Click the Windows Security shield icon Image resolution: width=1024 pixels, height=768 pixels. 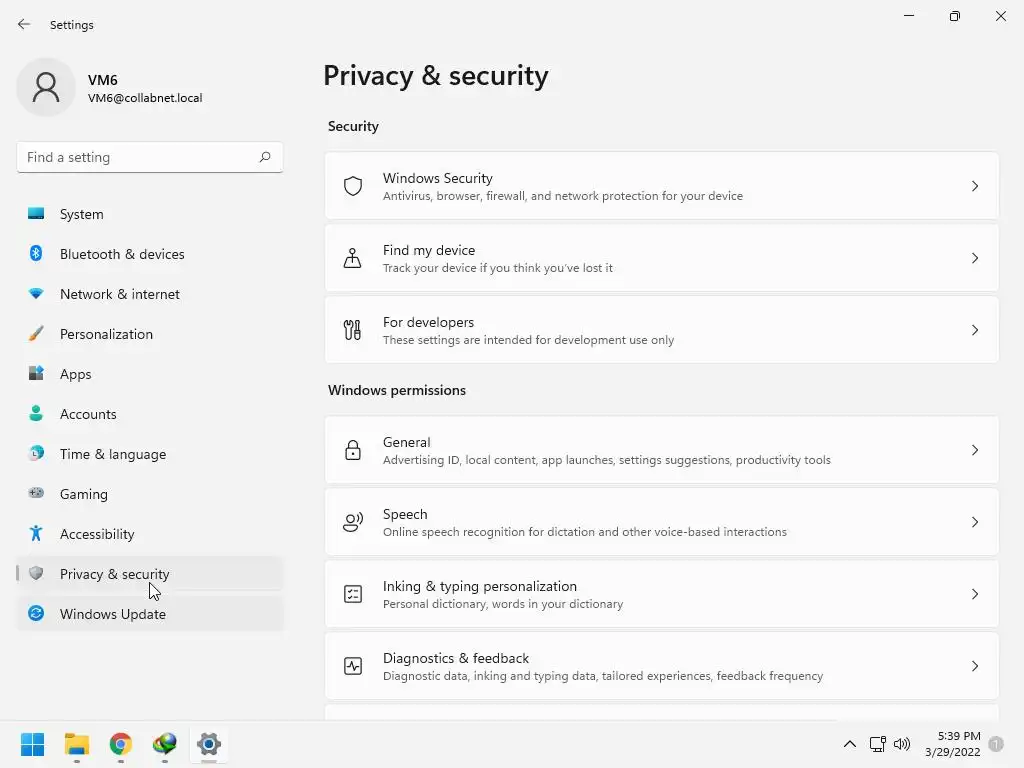[x=353, y=186]
